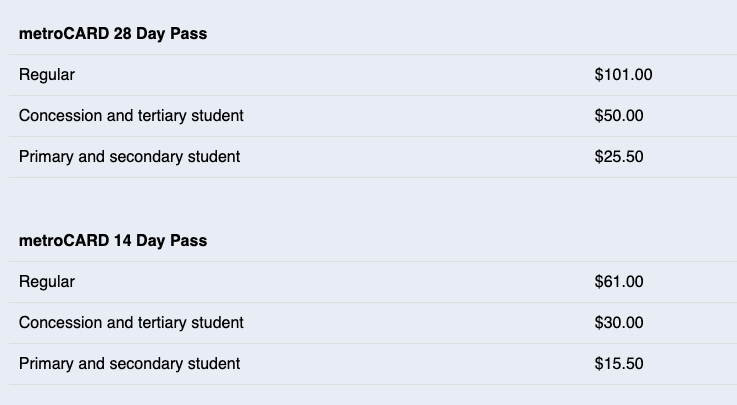The width and height of the screenshot is (737, 405).
Task: Select the $15.50 student price
Action: pyautogui.click(x=619, y=364)
